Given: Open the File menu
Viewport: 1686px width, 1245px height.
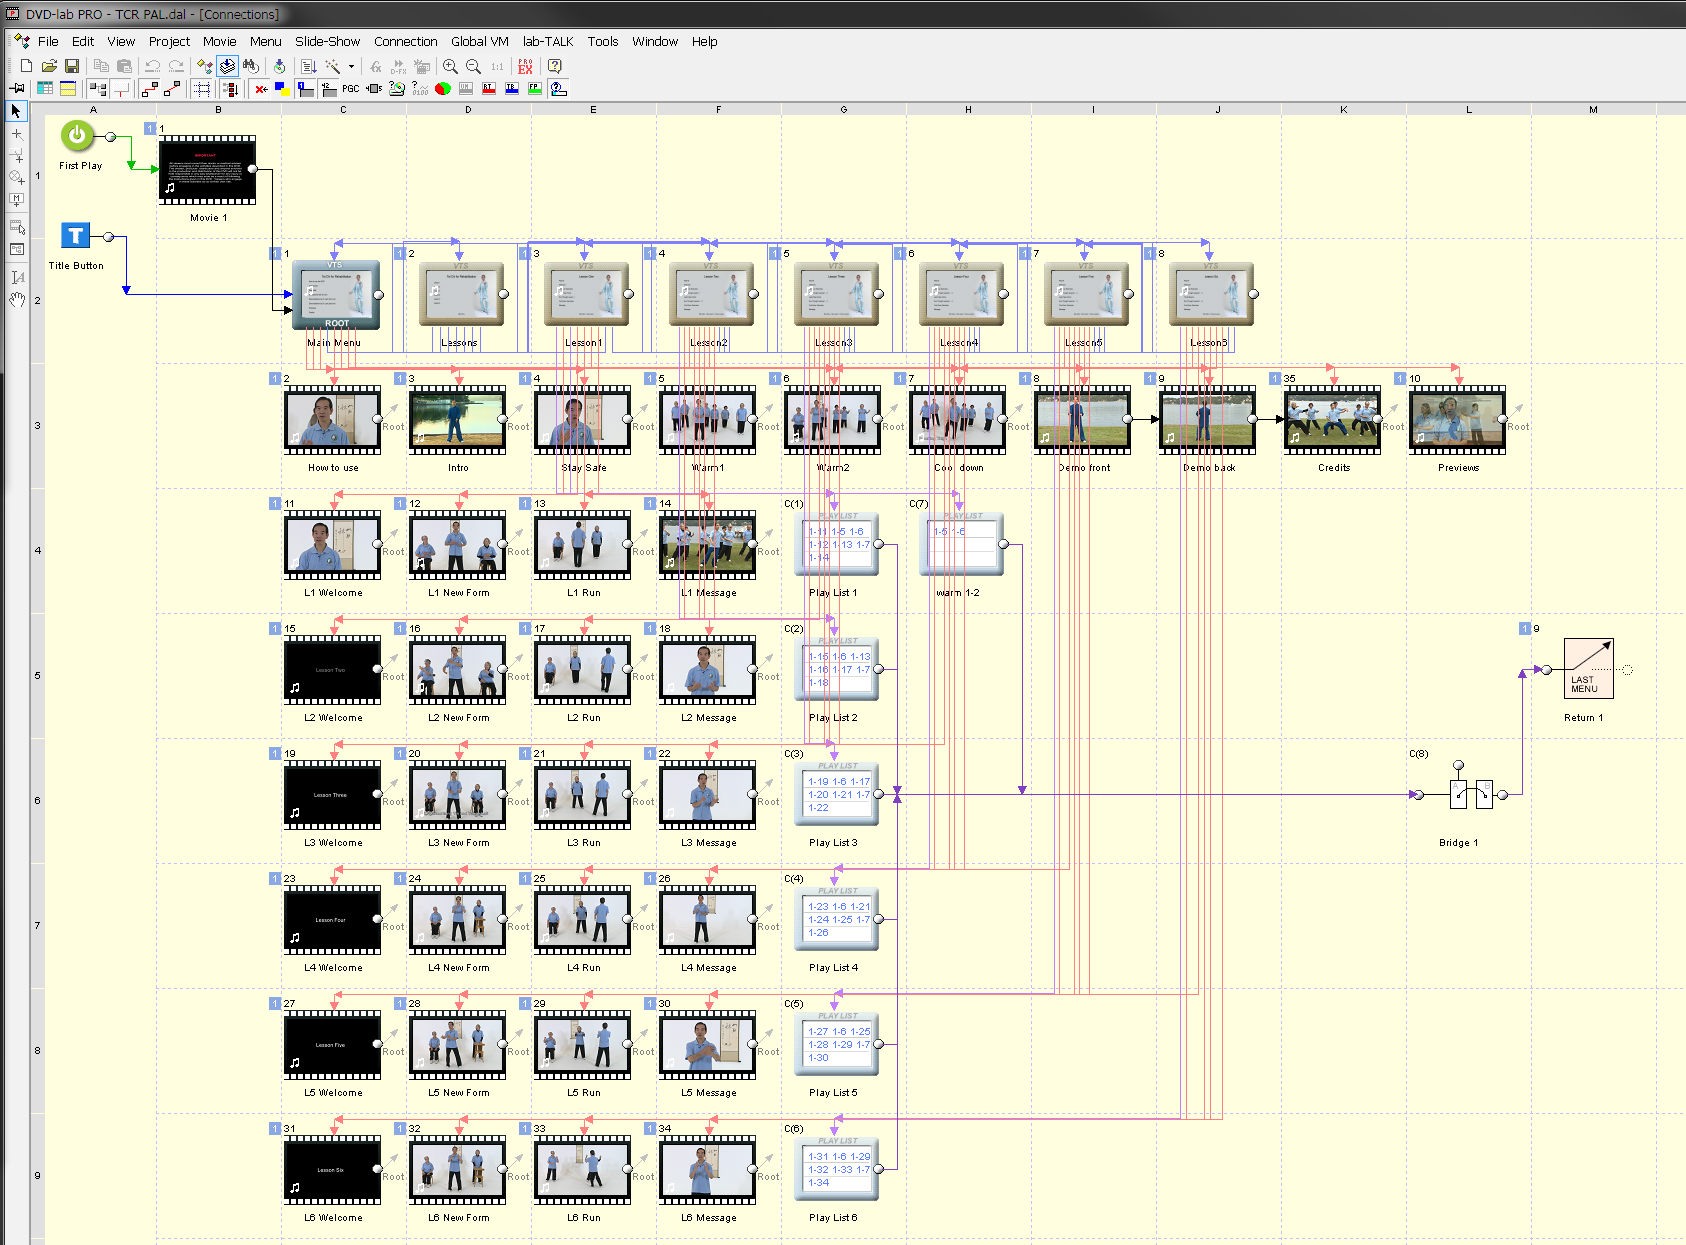Looking at the screenshot, I should coord(48,41).
